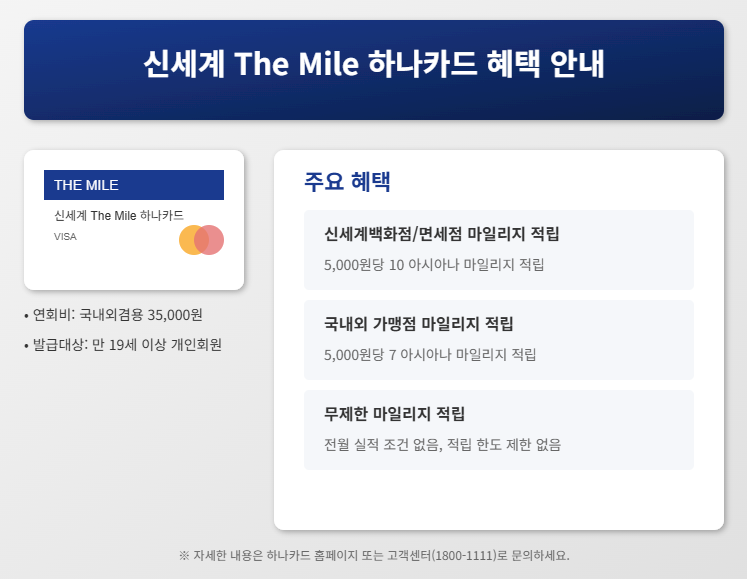Click the VISA label on the card

click(65, 237)
